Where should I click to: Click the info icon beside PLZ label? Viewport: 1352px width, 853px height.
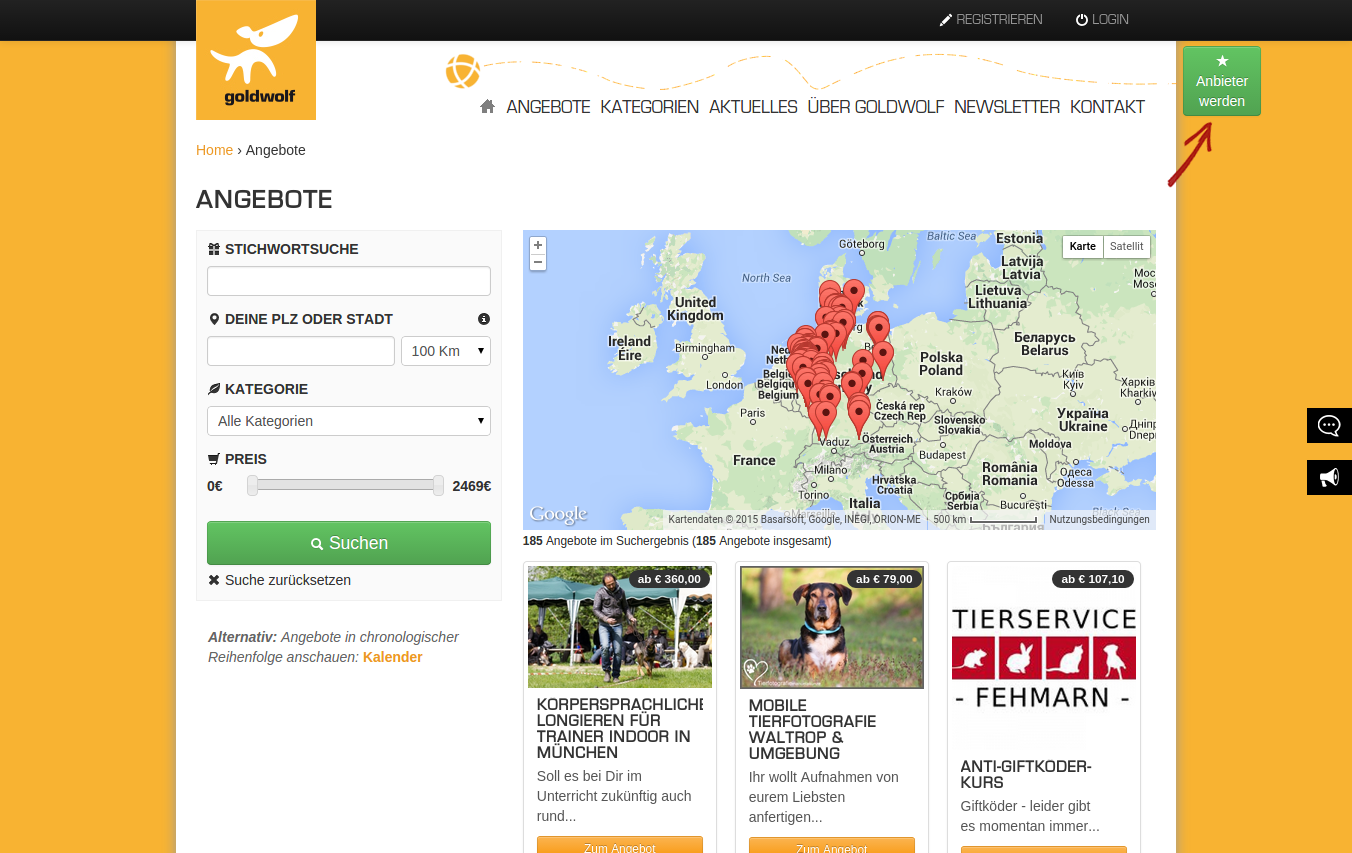[x=484, y=319]
